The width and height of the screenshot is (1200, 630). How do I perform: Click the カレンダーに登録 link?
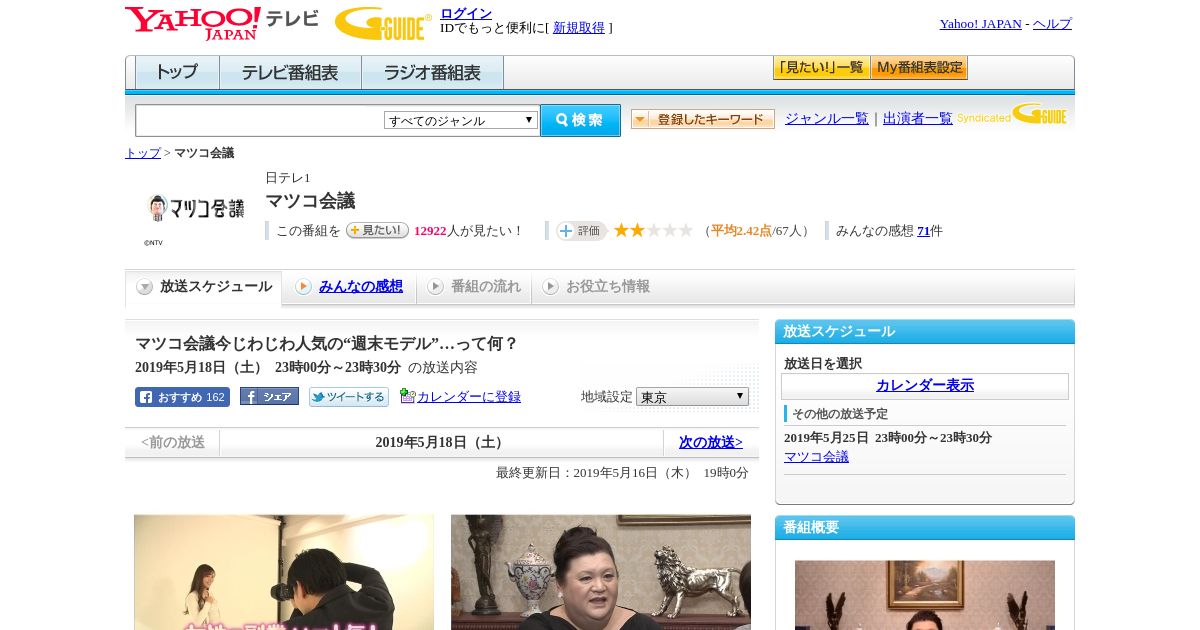[469, 397]
